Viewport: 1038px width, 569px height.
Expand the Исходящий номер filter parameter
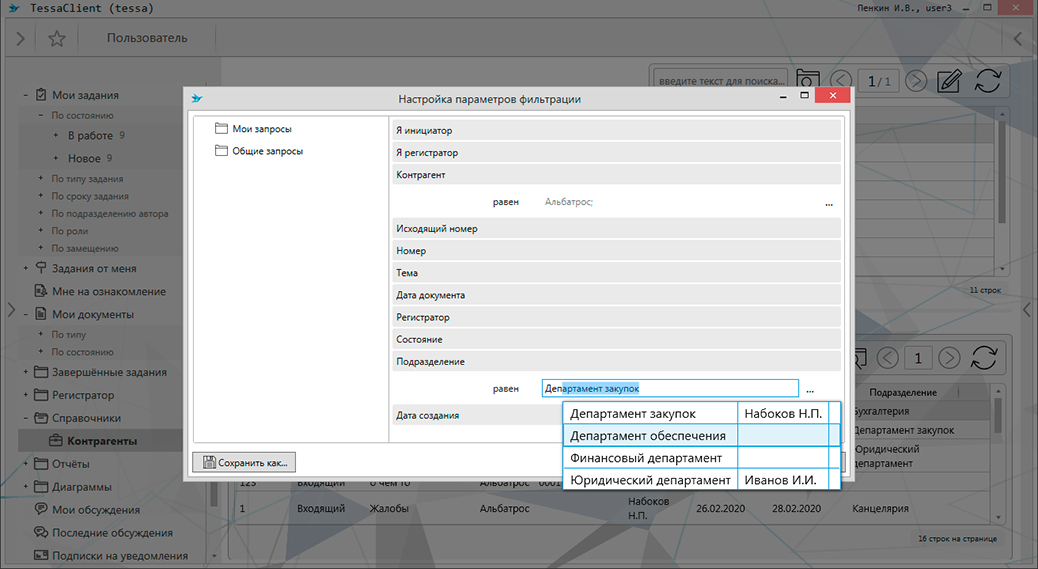437,229
